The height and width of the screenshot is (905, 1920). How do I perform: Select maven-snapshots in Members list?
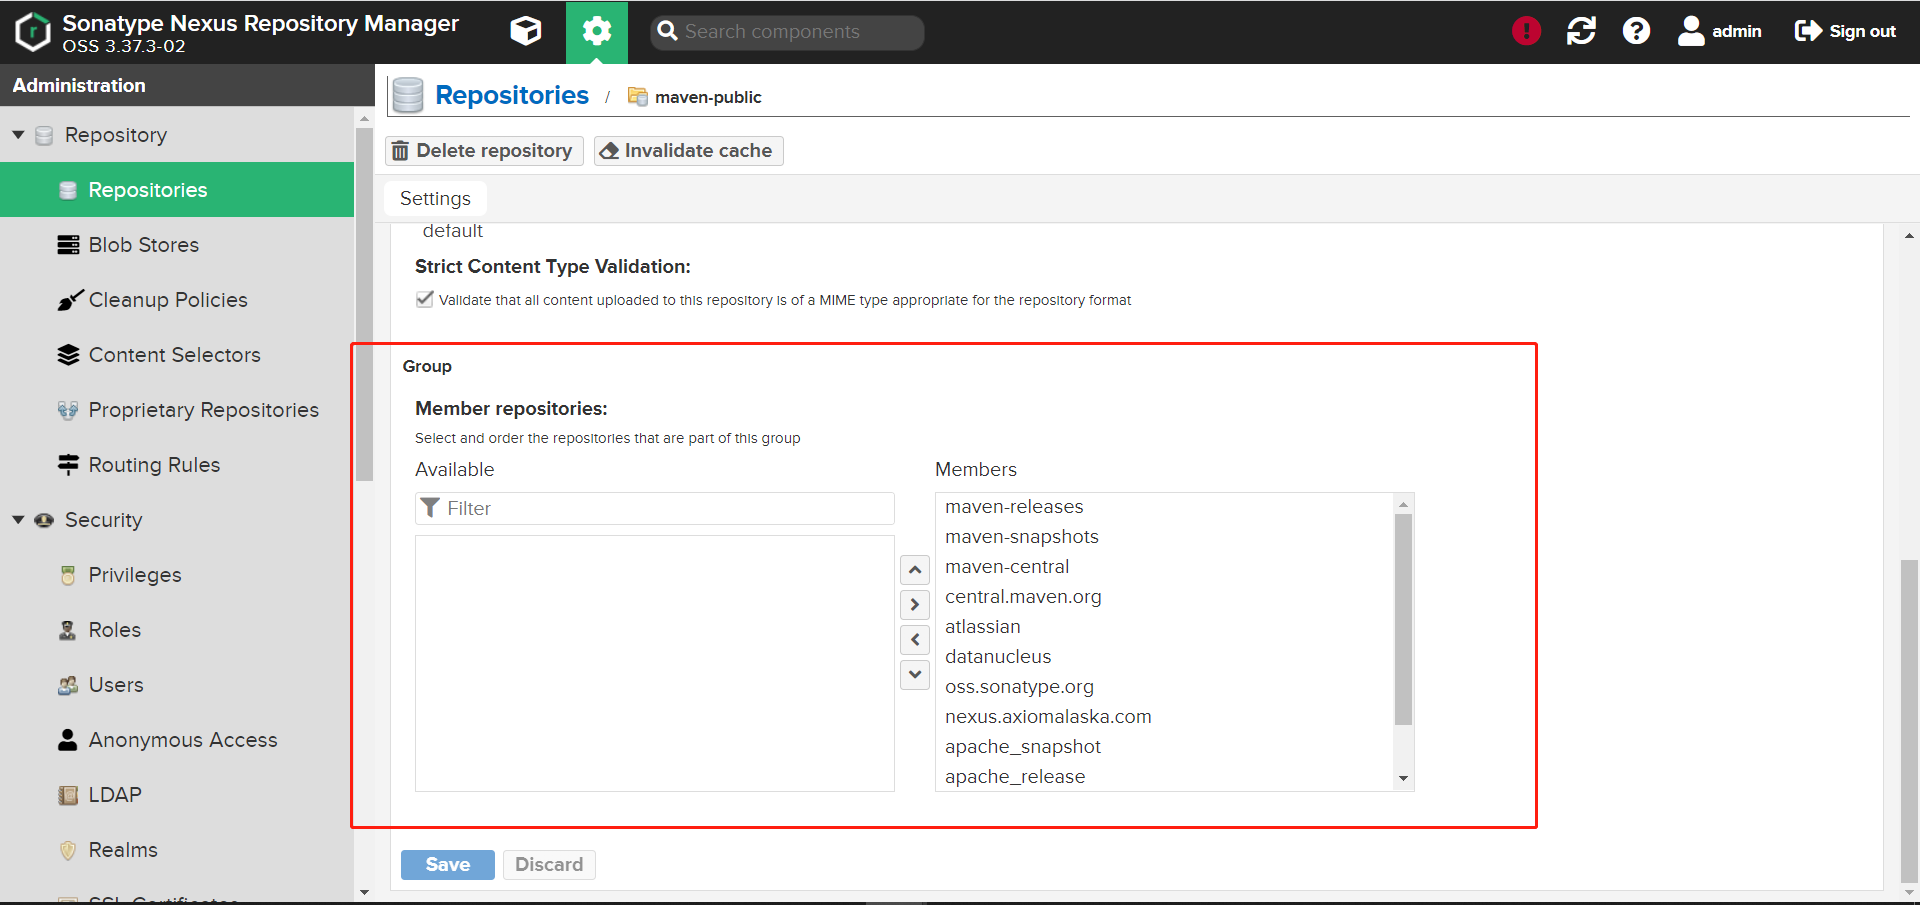pos(1165,537)
